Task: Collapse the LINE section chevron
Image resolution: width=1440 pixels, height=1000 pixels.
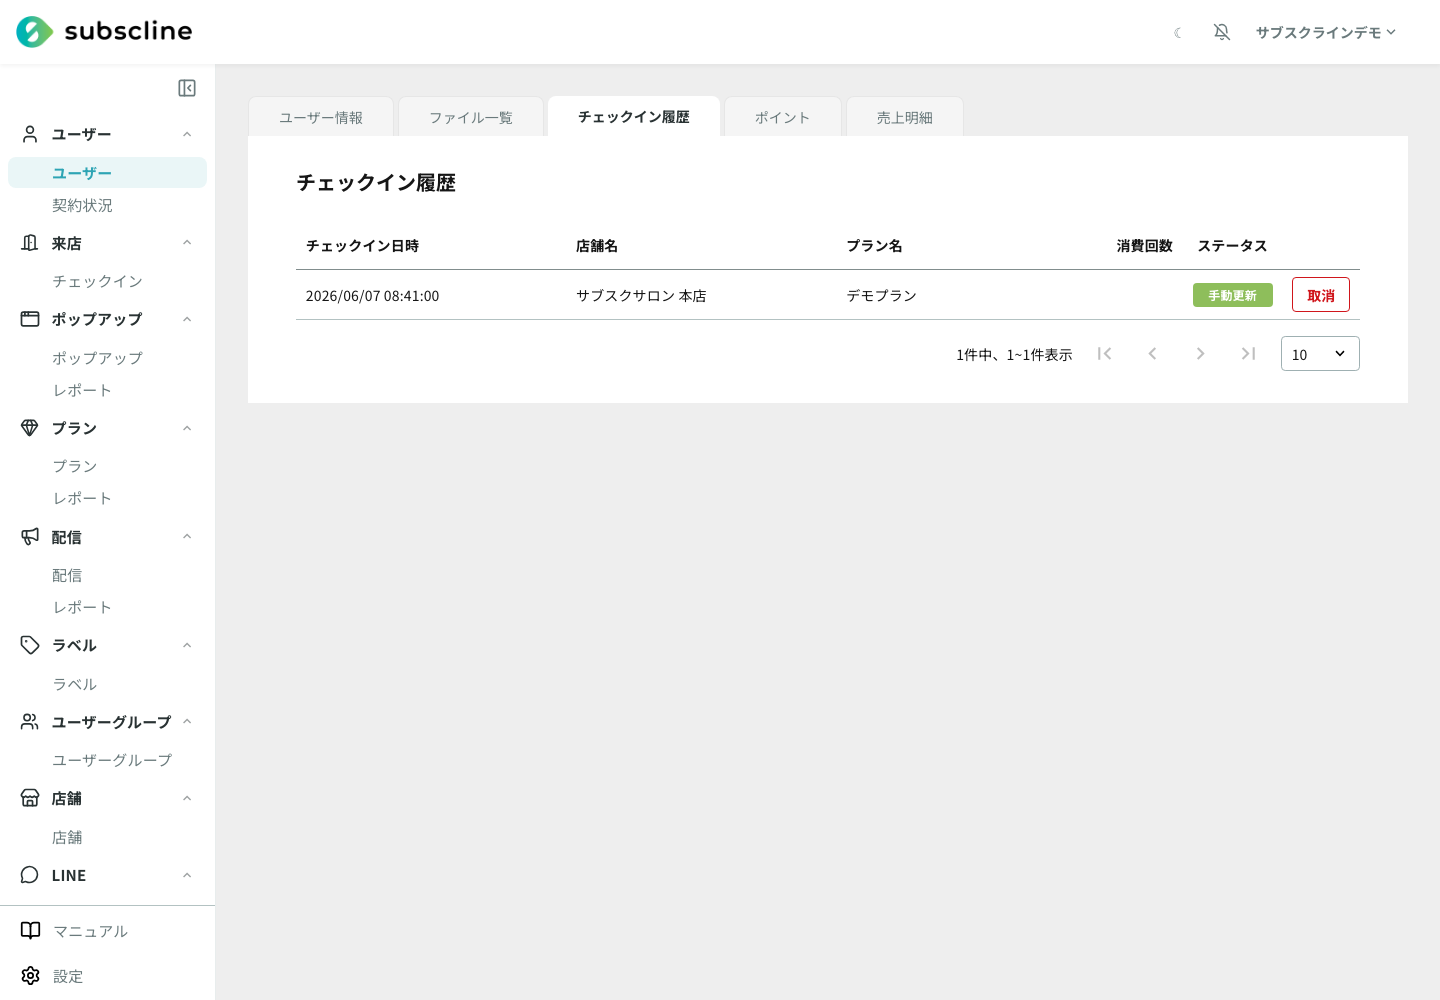Action: [x=187, y=875]
